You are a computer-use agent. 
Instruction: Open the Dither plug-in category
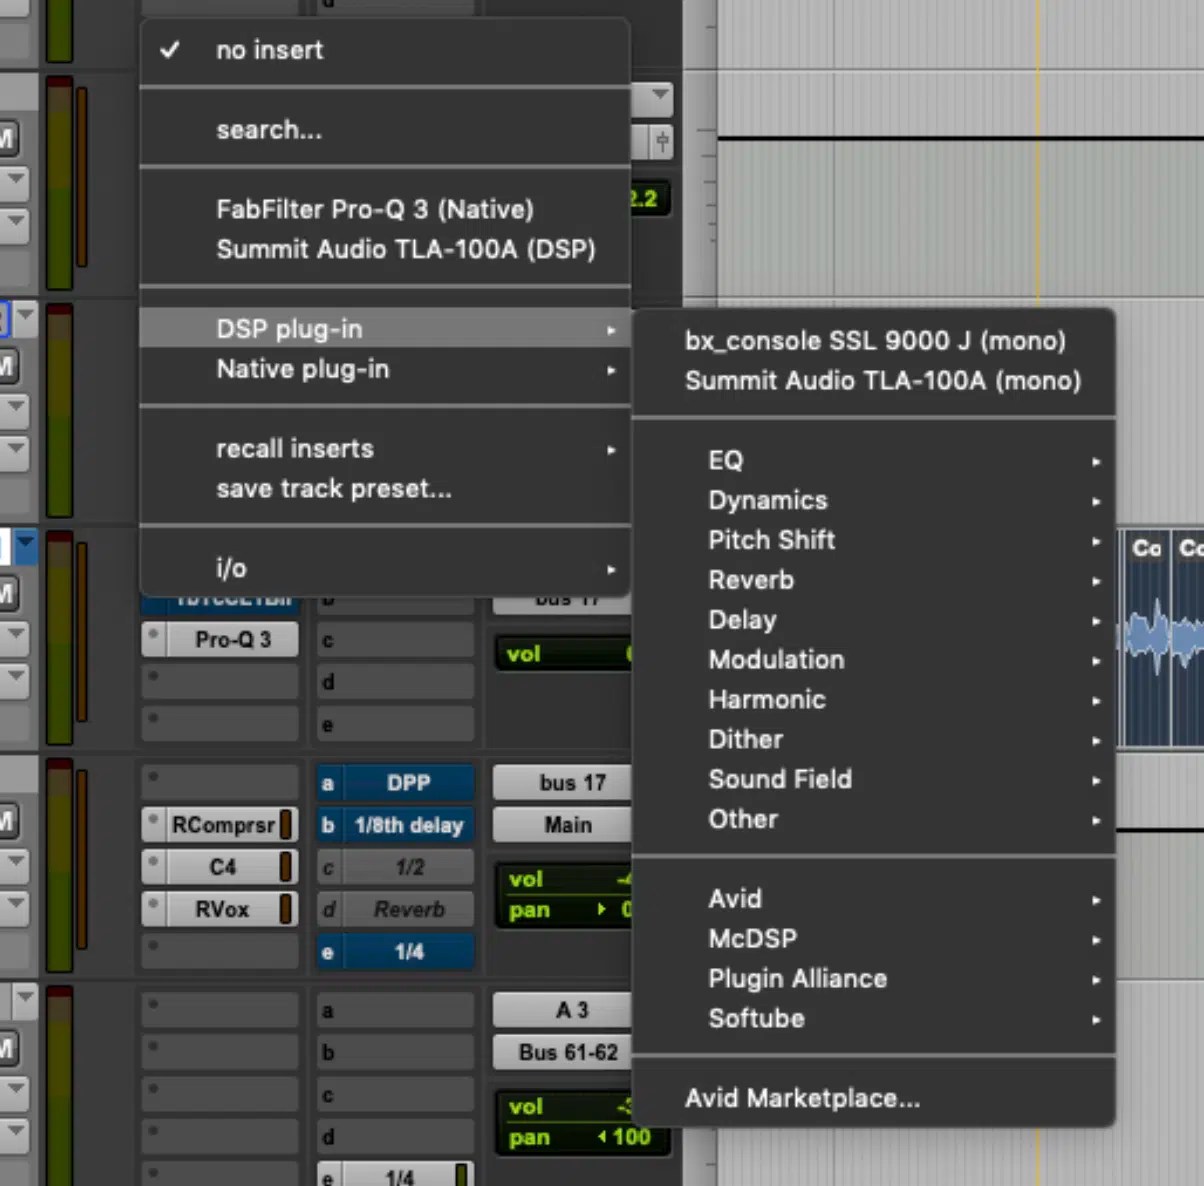pyautogui.click(x=875, y=740)
